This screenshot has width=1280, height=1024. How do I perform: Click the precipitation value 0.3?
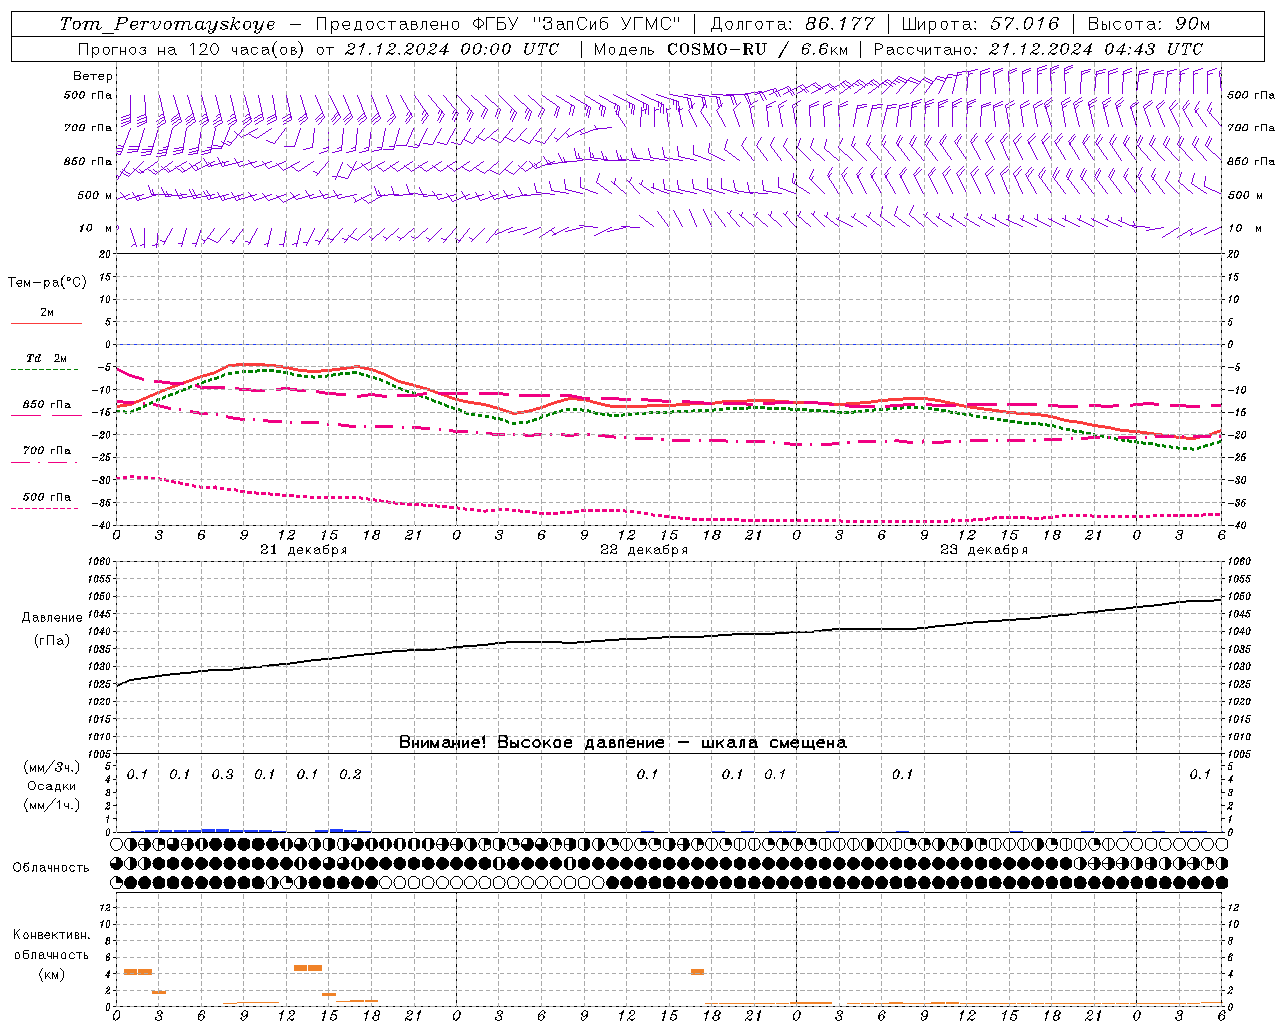[x=222, y=774]
